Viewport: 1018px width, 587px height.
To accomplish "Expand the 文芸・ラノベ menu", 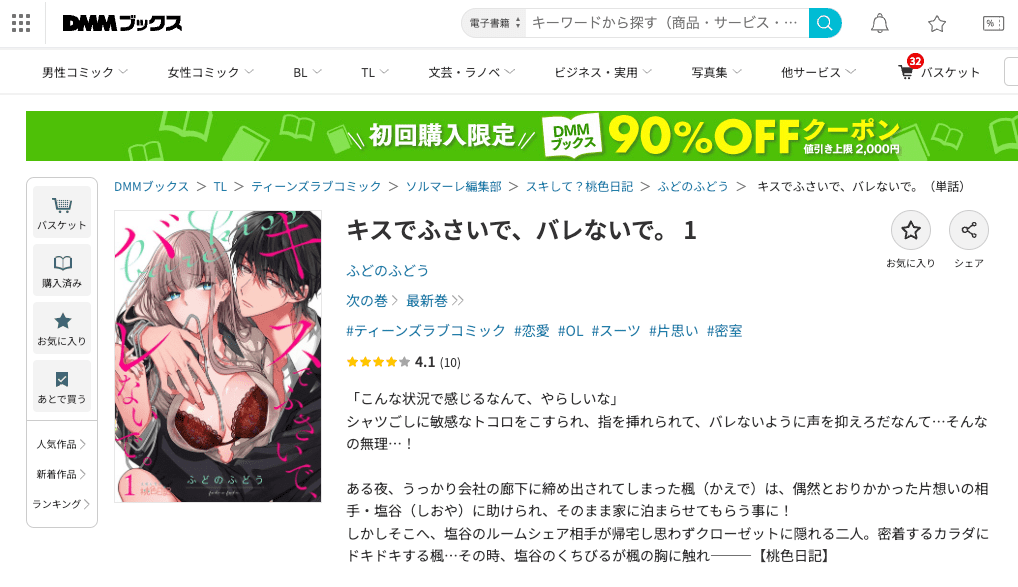I will click(x=471, y=72).
